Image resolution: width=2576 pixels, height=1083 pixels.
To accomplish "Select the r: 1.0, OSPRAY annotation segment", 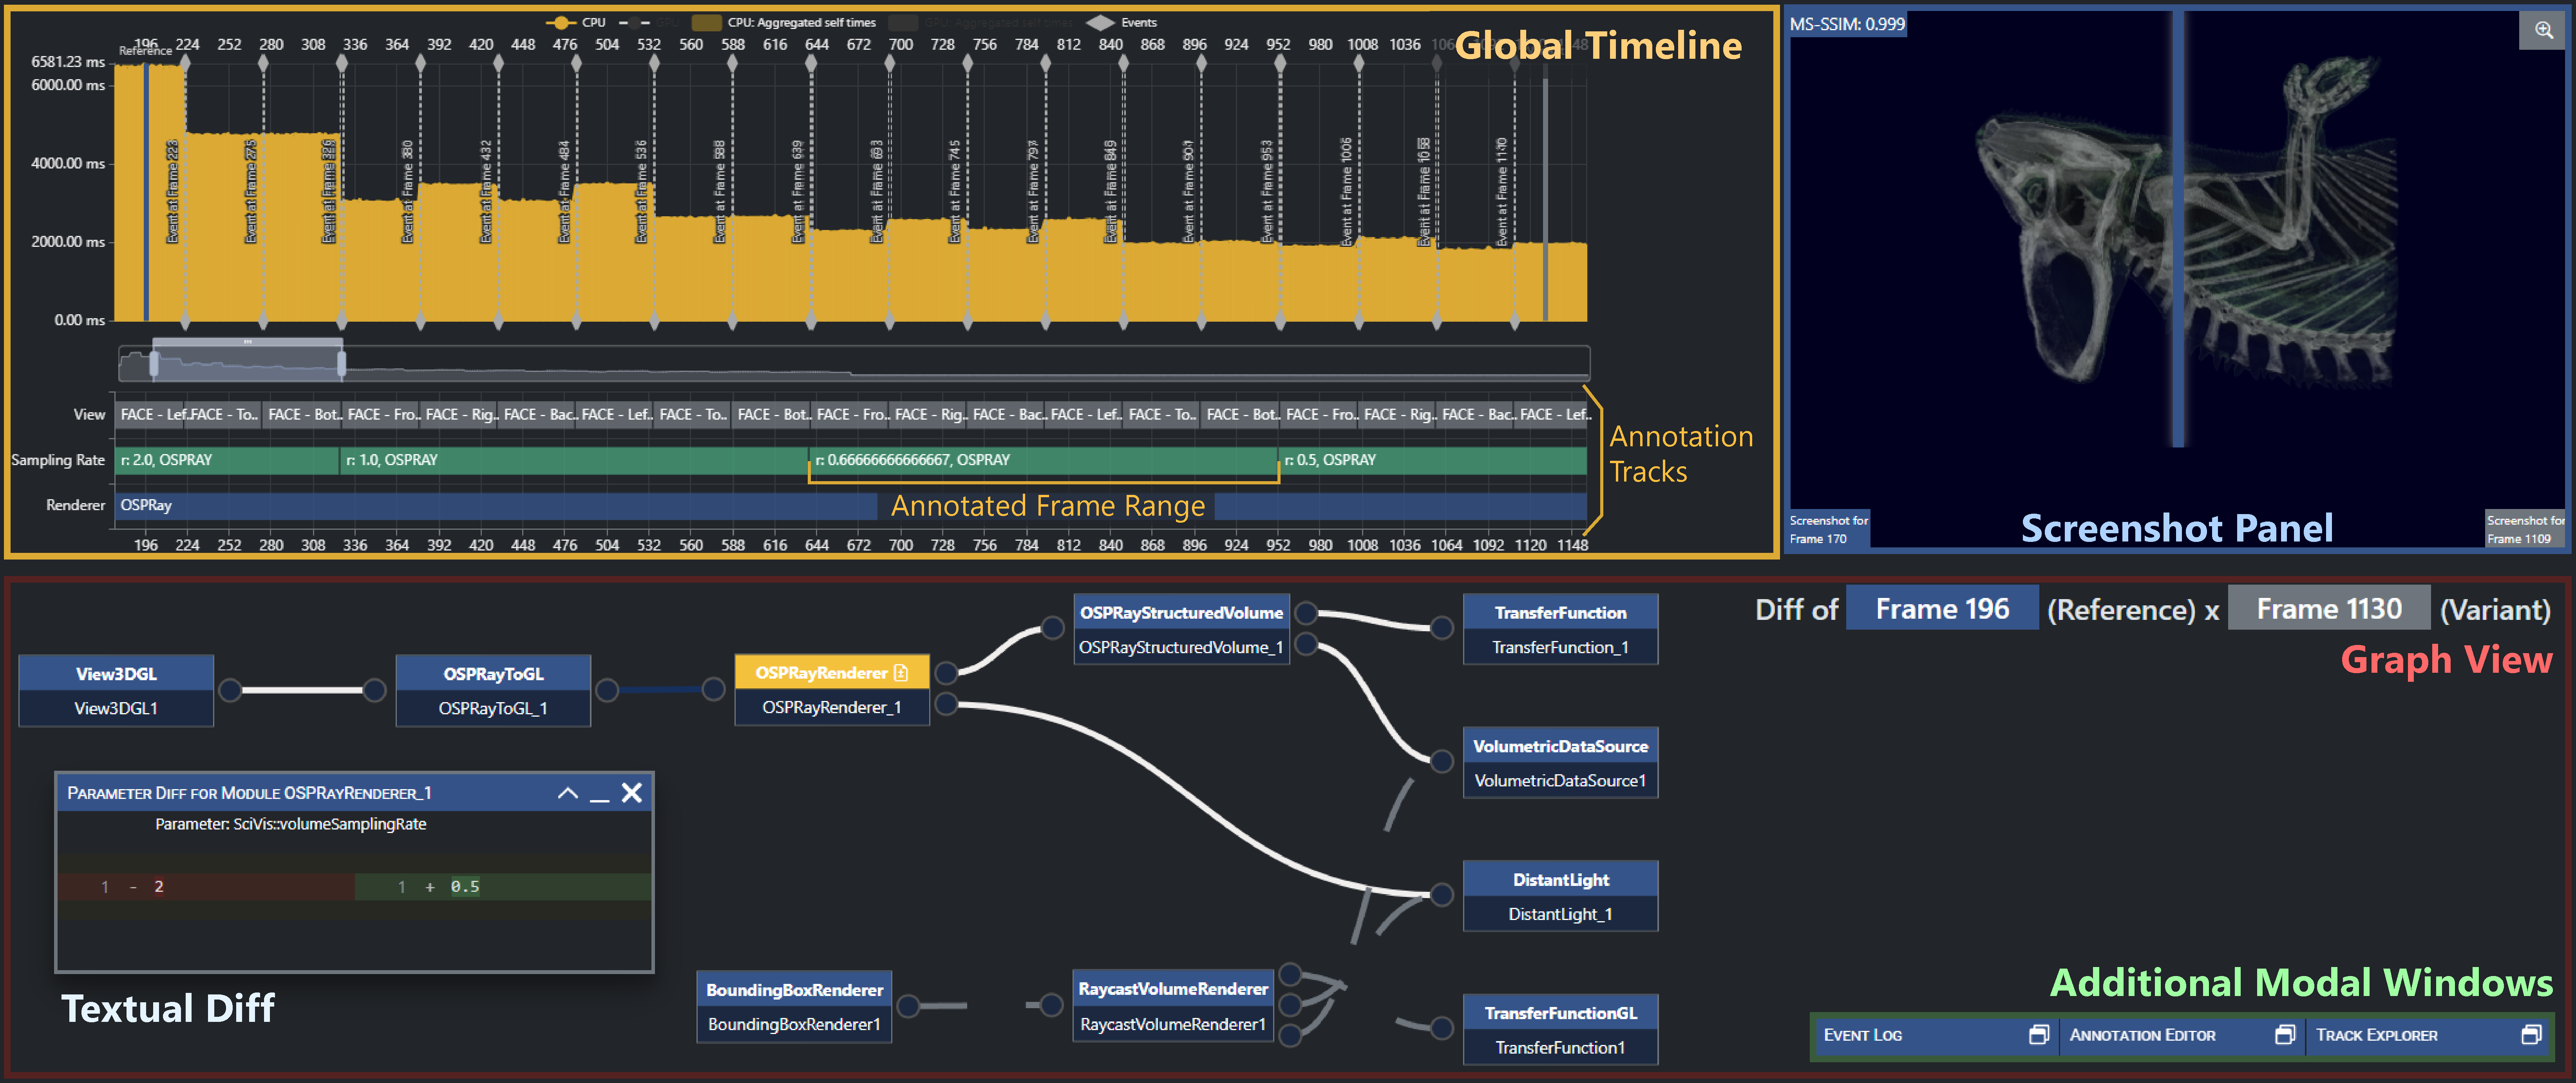I will click(x=573, y=460).
